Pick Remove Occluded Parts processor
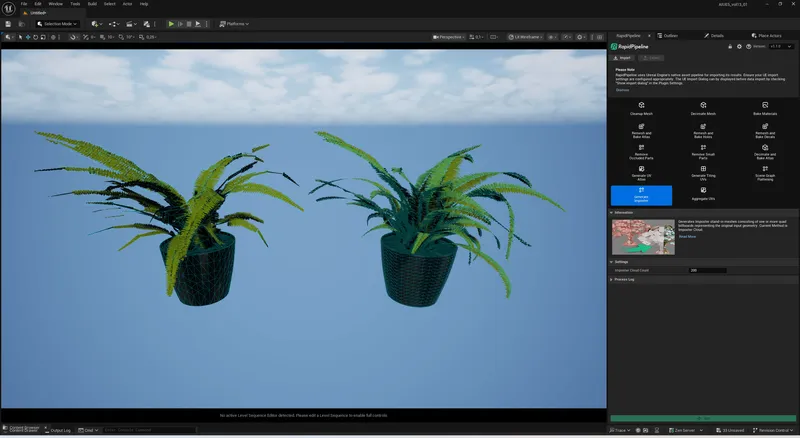 (x=641, y=151)
